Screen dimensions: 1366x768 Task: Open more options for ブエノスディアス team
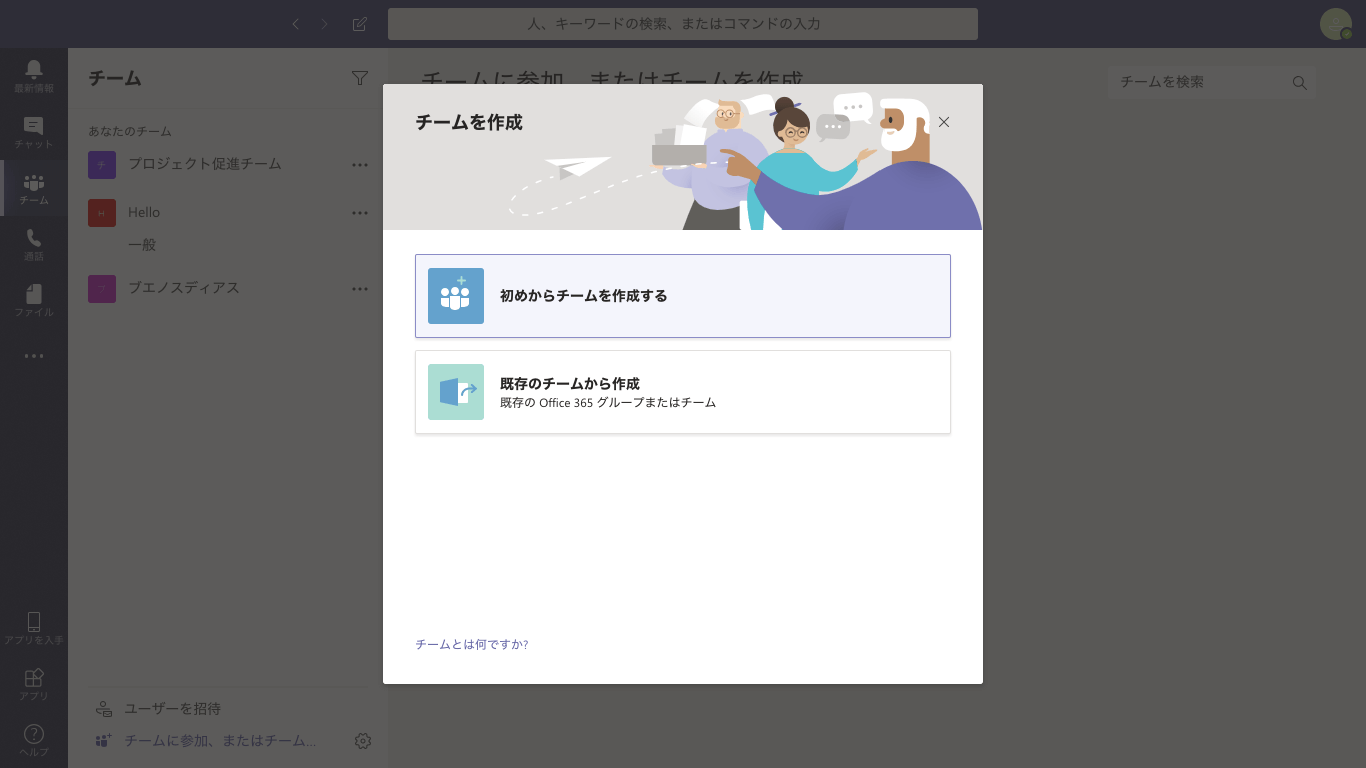click(x=360, y=289)
